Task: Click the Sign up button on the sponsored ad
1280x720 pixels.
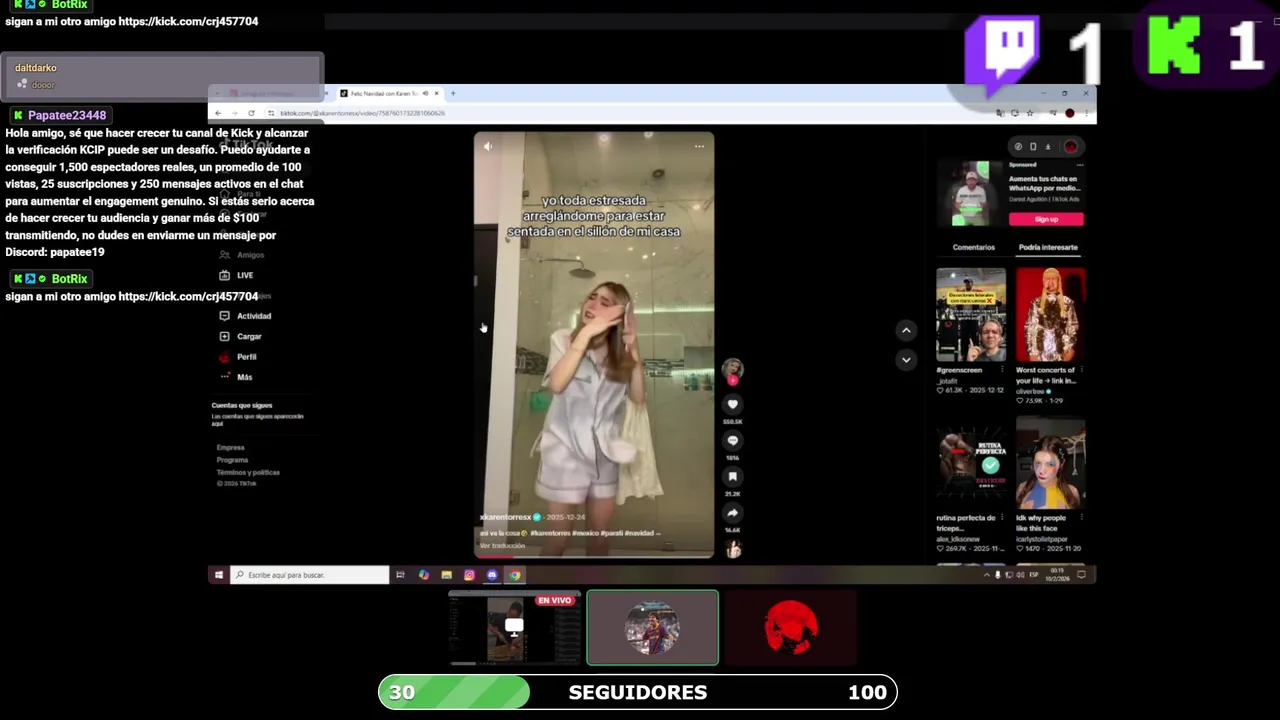Action: (x=1046, y=219)
